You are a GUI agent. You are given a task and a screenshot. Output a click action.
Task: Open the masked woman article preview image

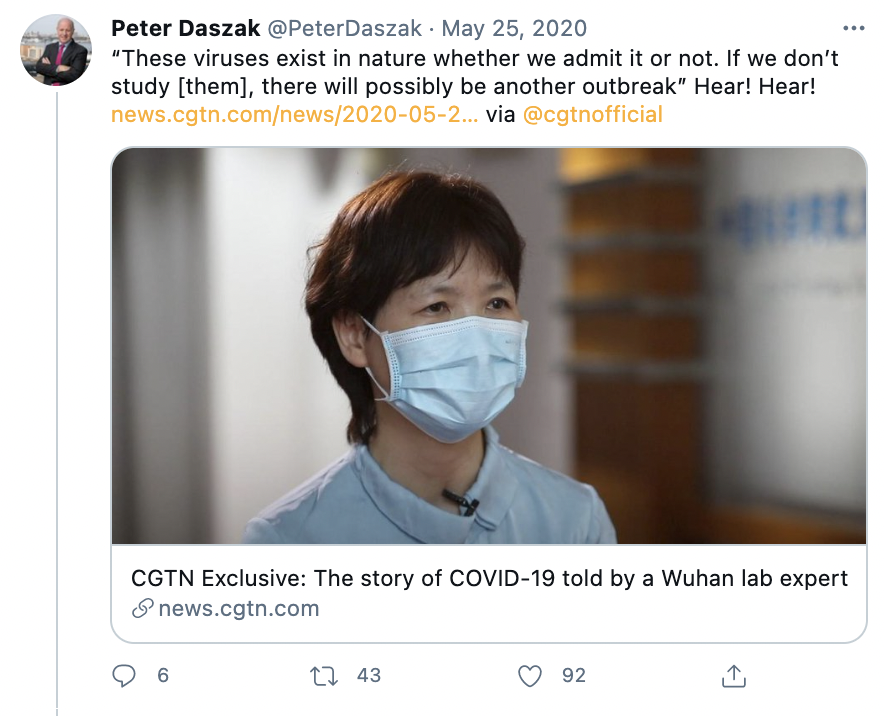coord(489,346)
